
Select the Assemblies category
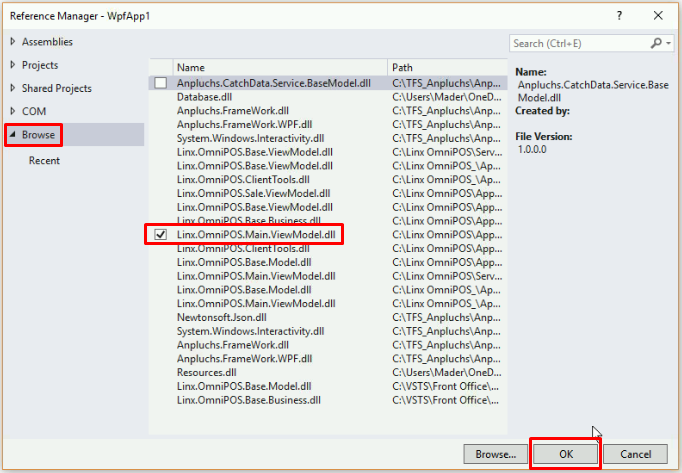(47, 42)
